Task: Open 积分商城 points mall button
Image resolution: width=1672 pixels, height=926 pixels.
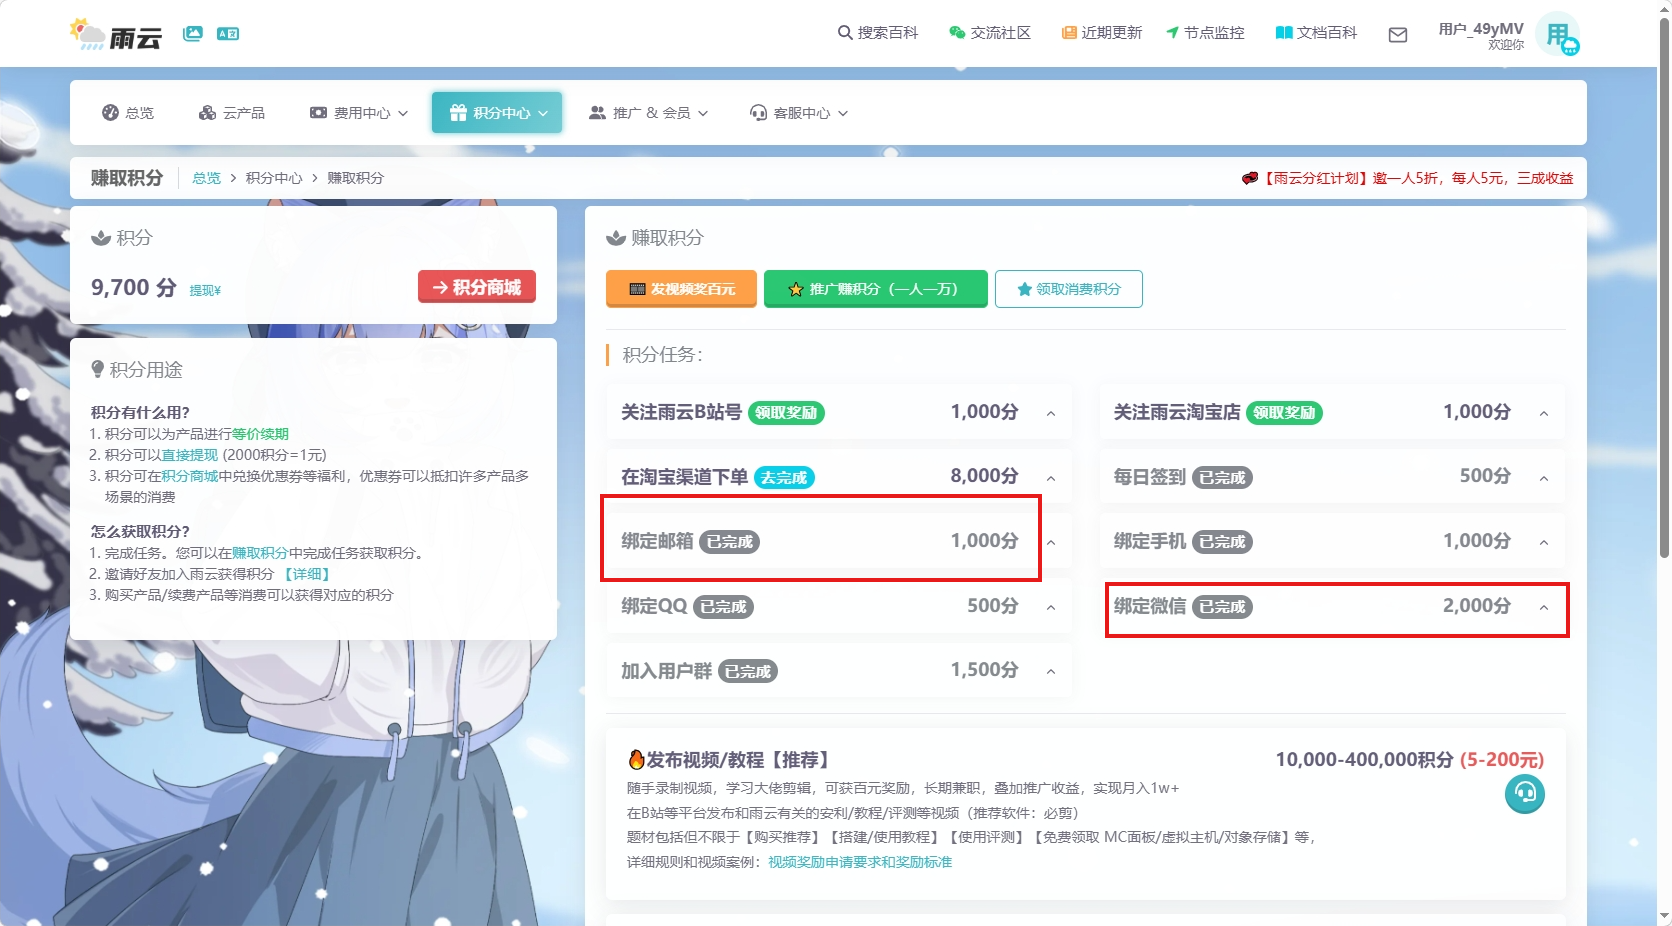Action: tap(477, 287)
